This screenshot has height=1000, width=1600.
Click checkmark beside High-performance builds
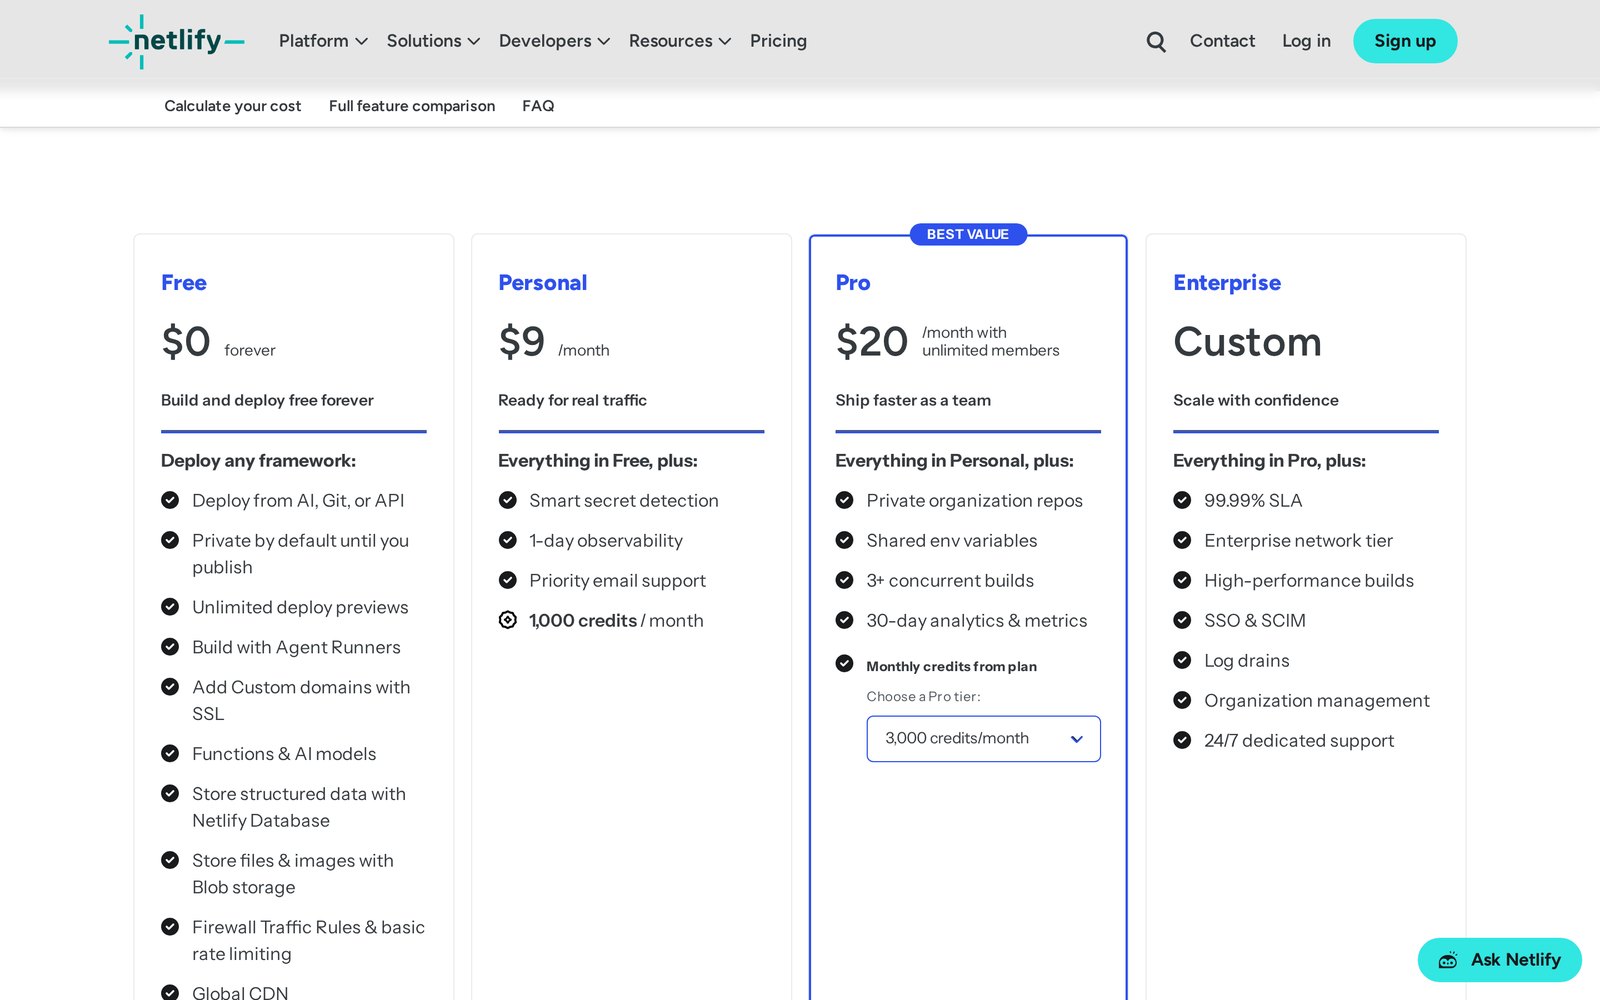point(1182,580)
